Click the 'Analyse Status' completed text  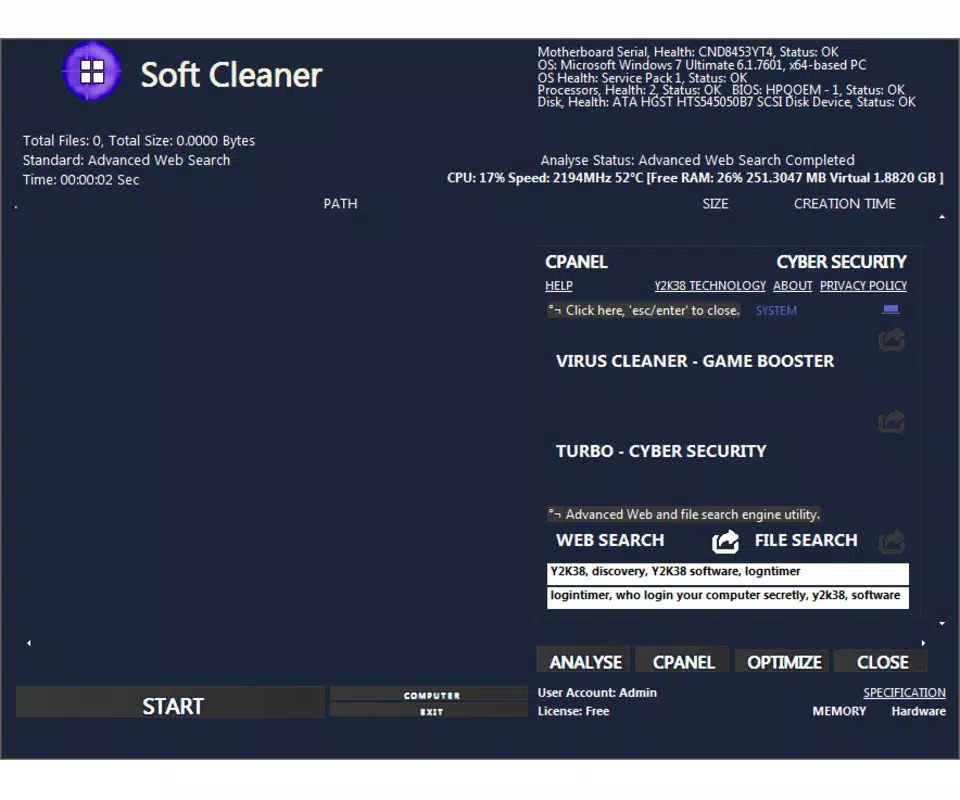(x=697, y=160)
